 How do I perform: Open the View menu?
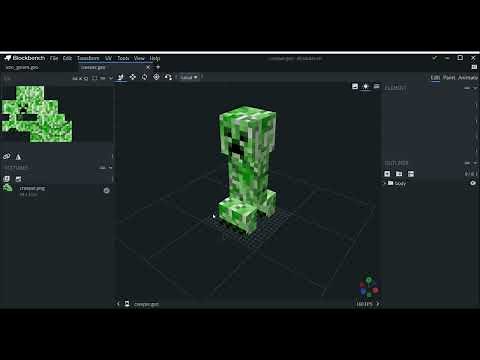pyautogui.click(x=139, y=58)
